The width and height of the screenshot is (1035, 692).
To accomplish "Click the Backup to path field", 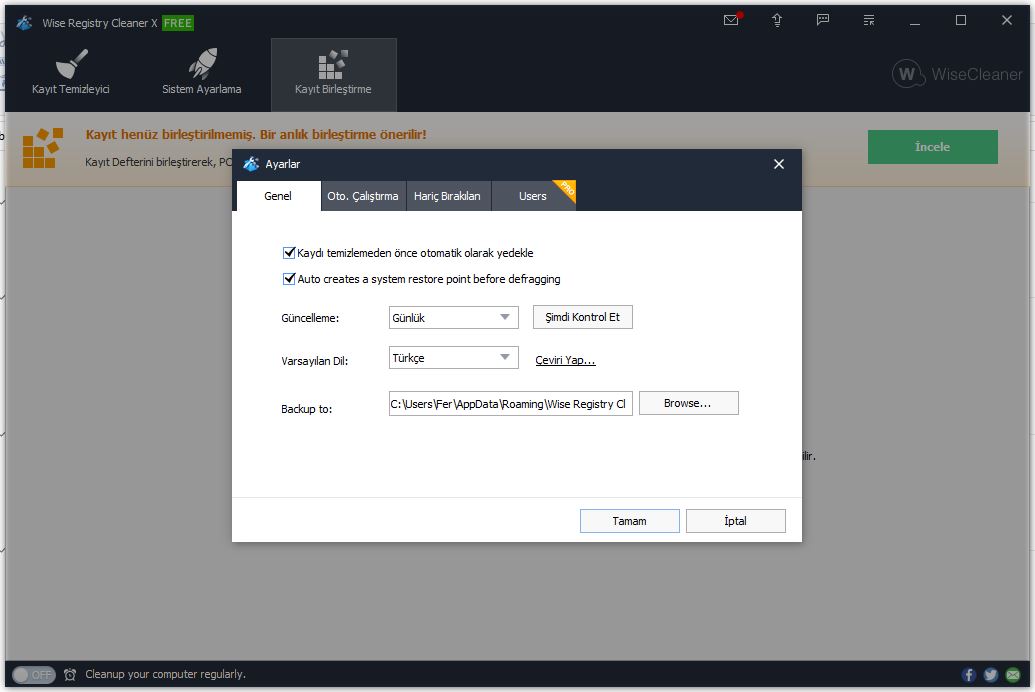I will point(510,403).
